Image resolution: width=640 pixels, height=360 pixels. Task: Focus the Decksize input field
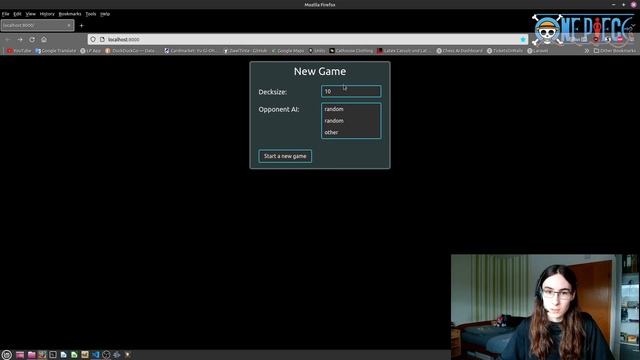[x=351, y=91]
